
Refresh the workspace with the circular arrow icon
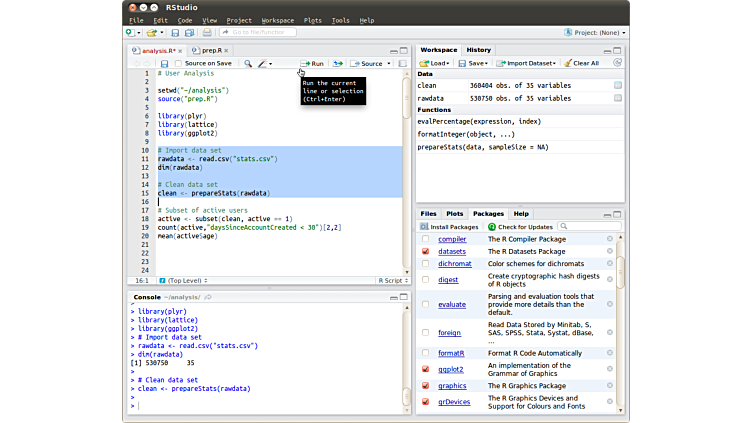coord(617,63)
